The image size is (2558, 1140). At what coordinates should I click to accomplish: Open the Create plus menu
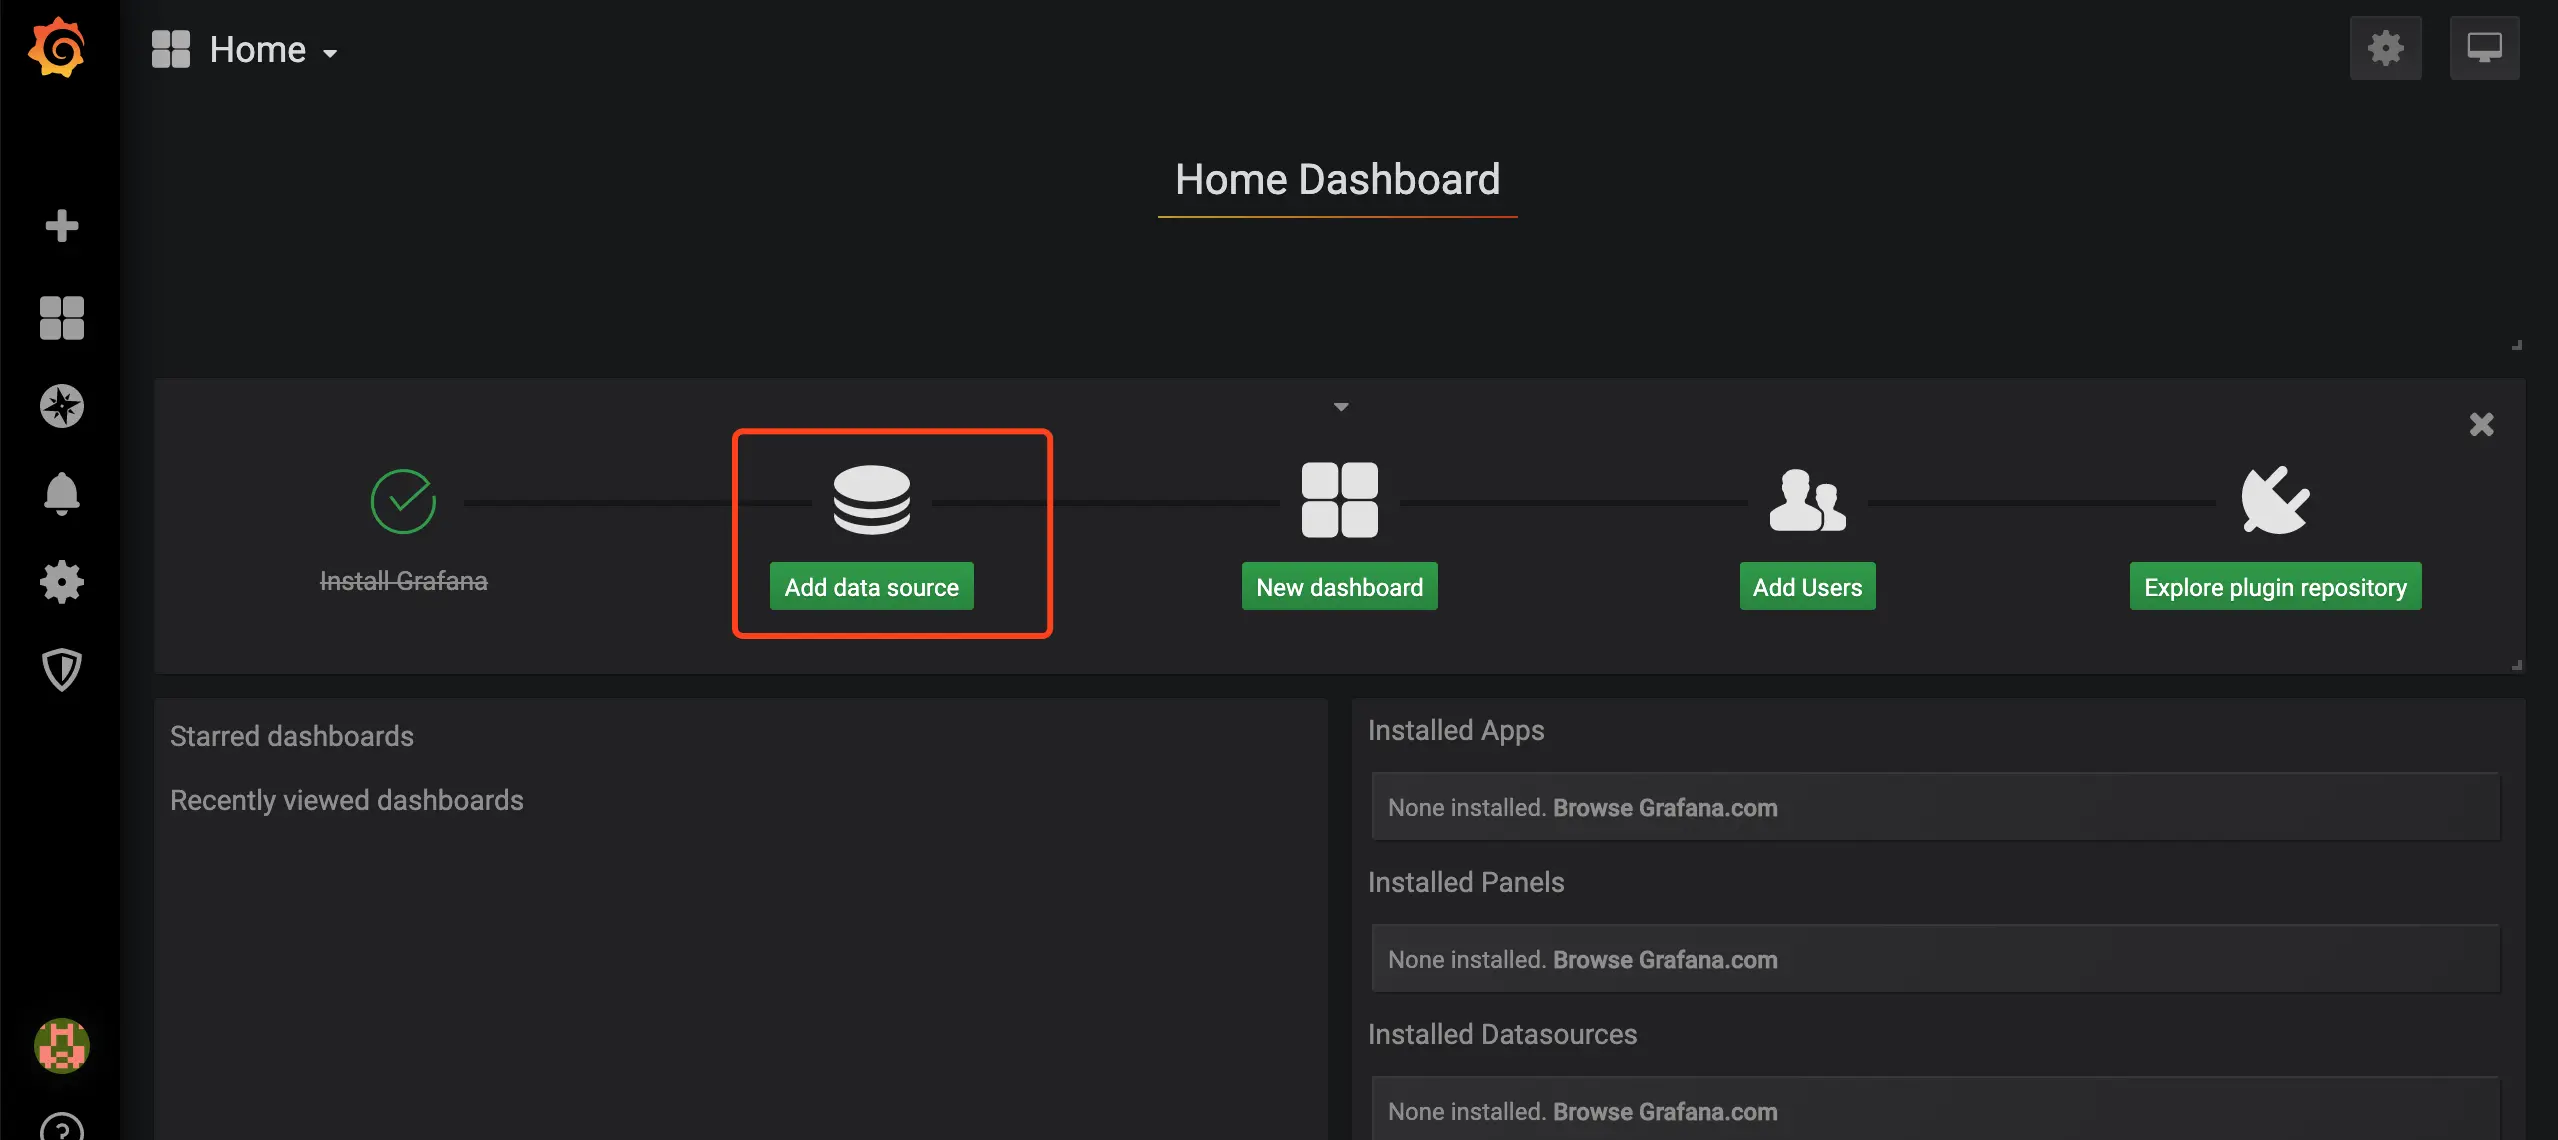click(x=61, y=226)
